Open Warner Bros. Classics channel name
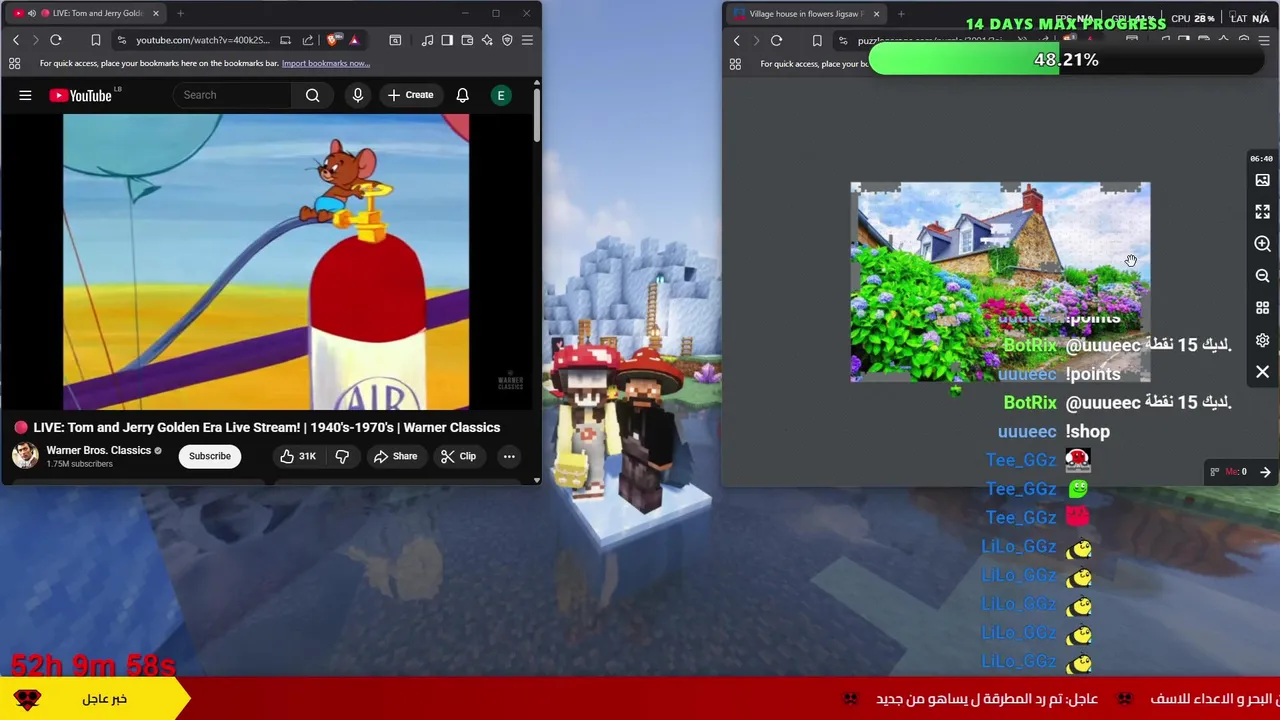The height and width of the screenshot is (720, 1280). click(x=98, y=450)
